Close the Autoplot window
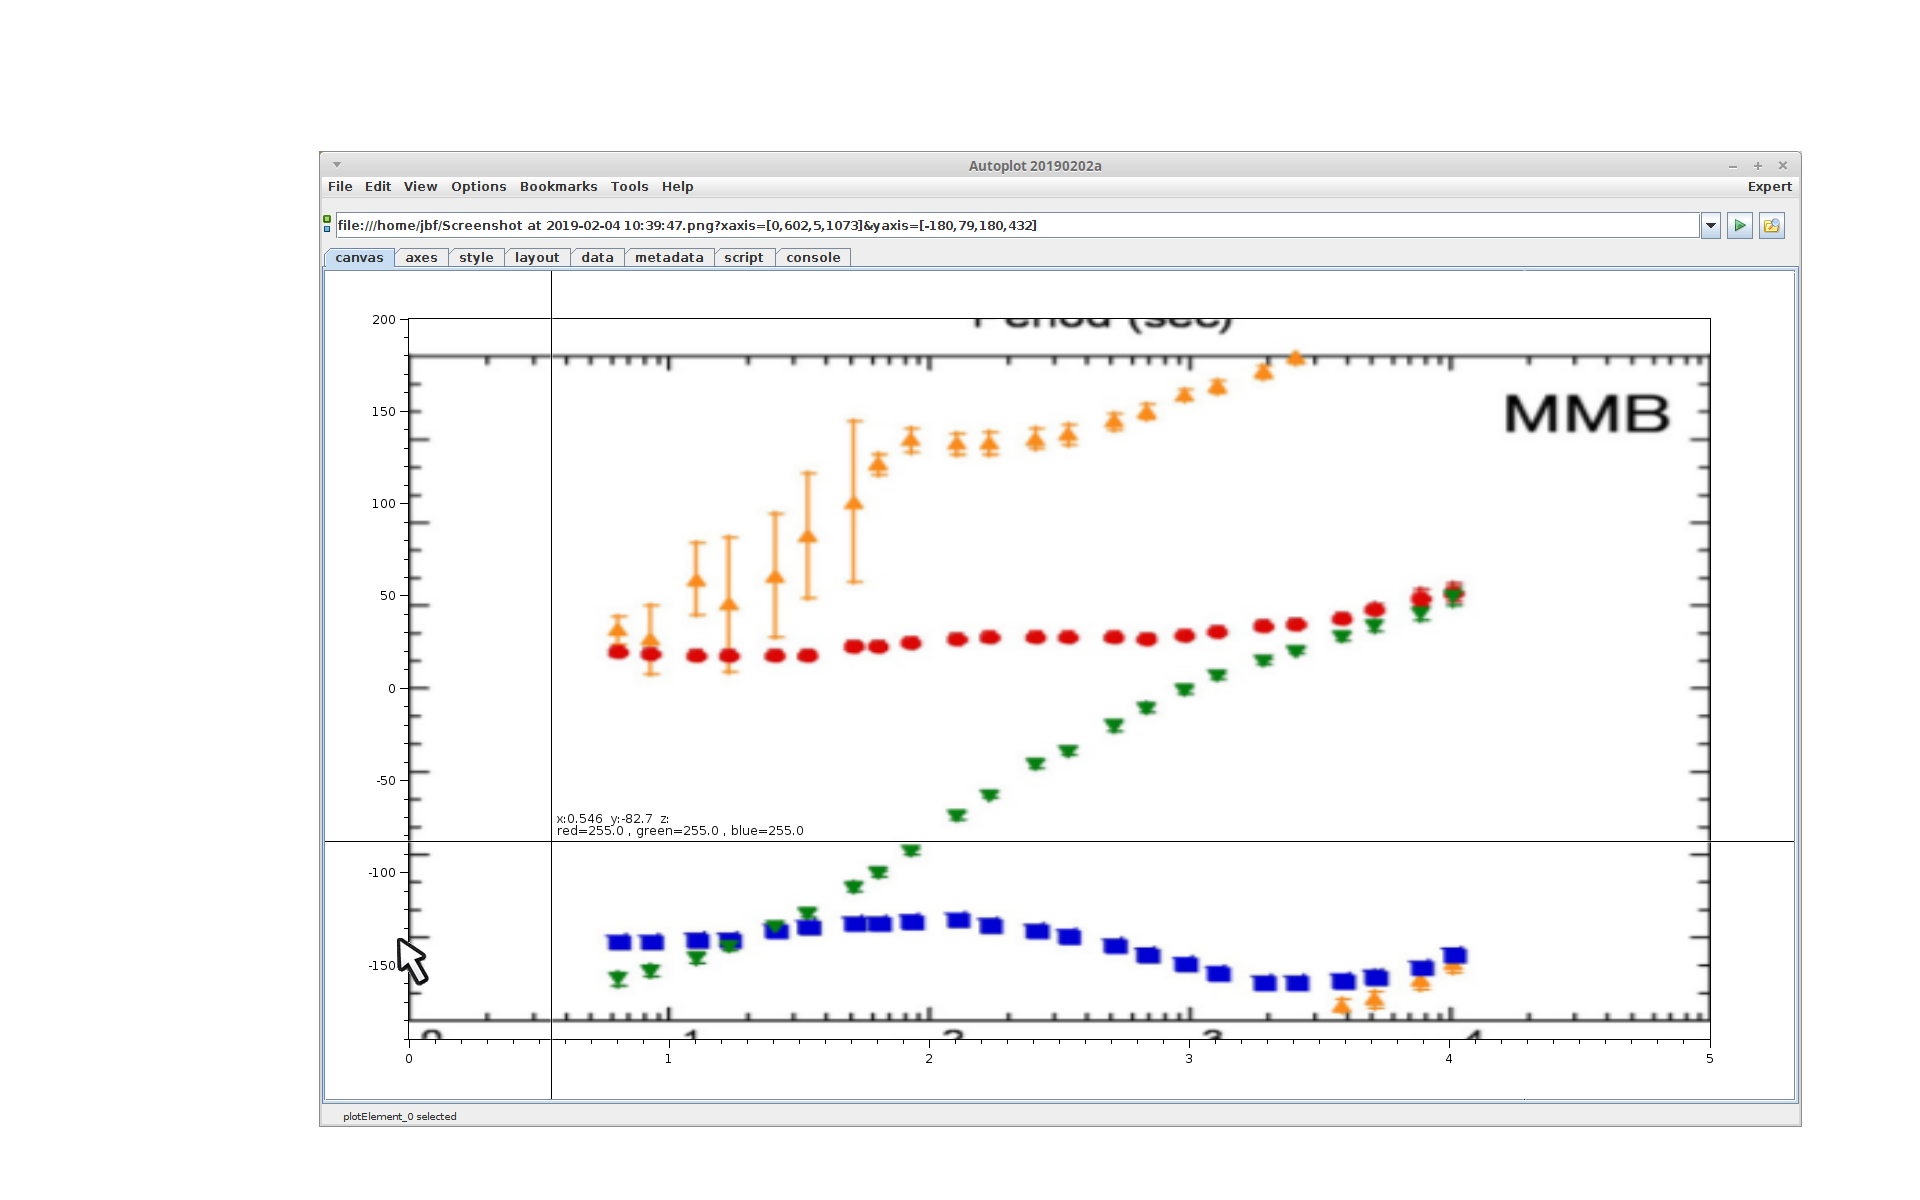The image size is (1920, 1200). [1782, 166]
